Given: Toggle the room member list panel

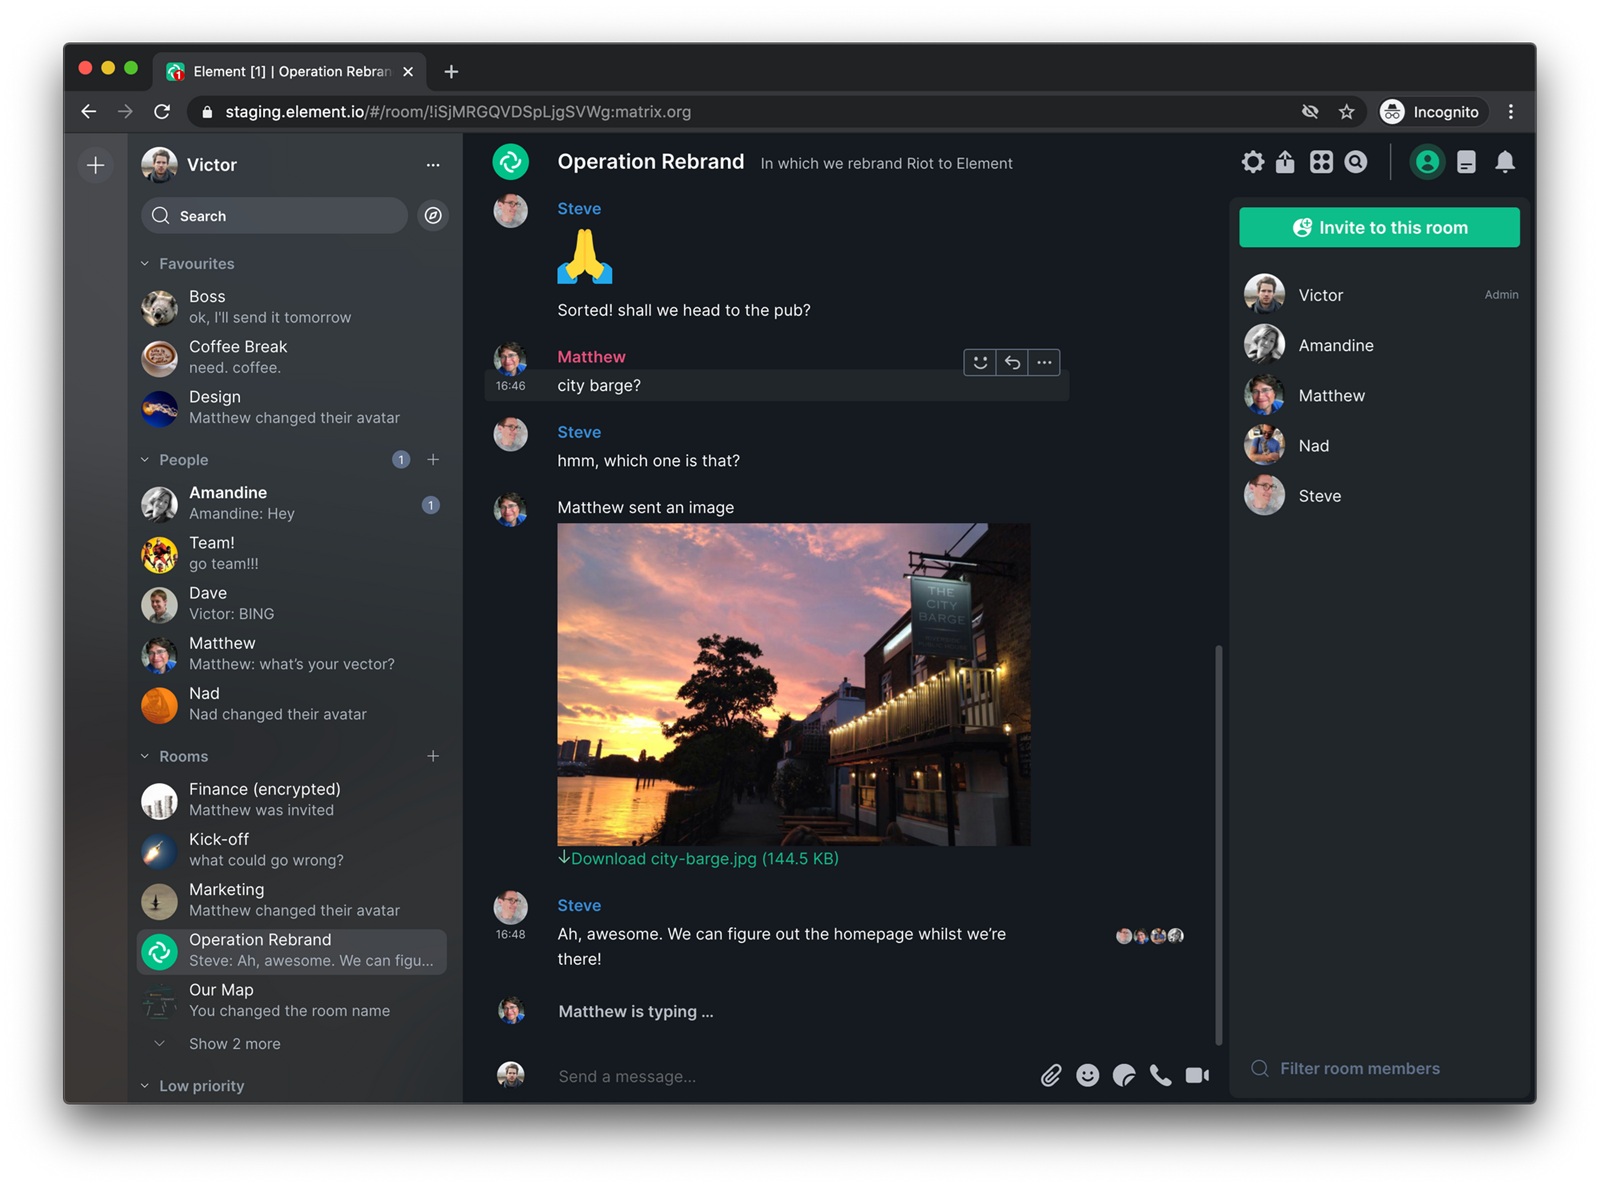Looking at the screenshot, I should coord(1427,161).
